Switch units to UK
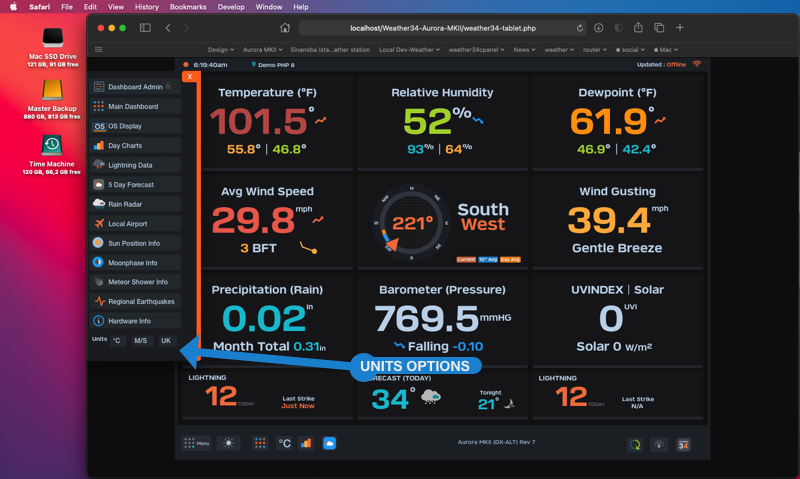The height and width of the screenshot is (479, 800). 166,340
